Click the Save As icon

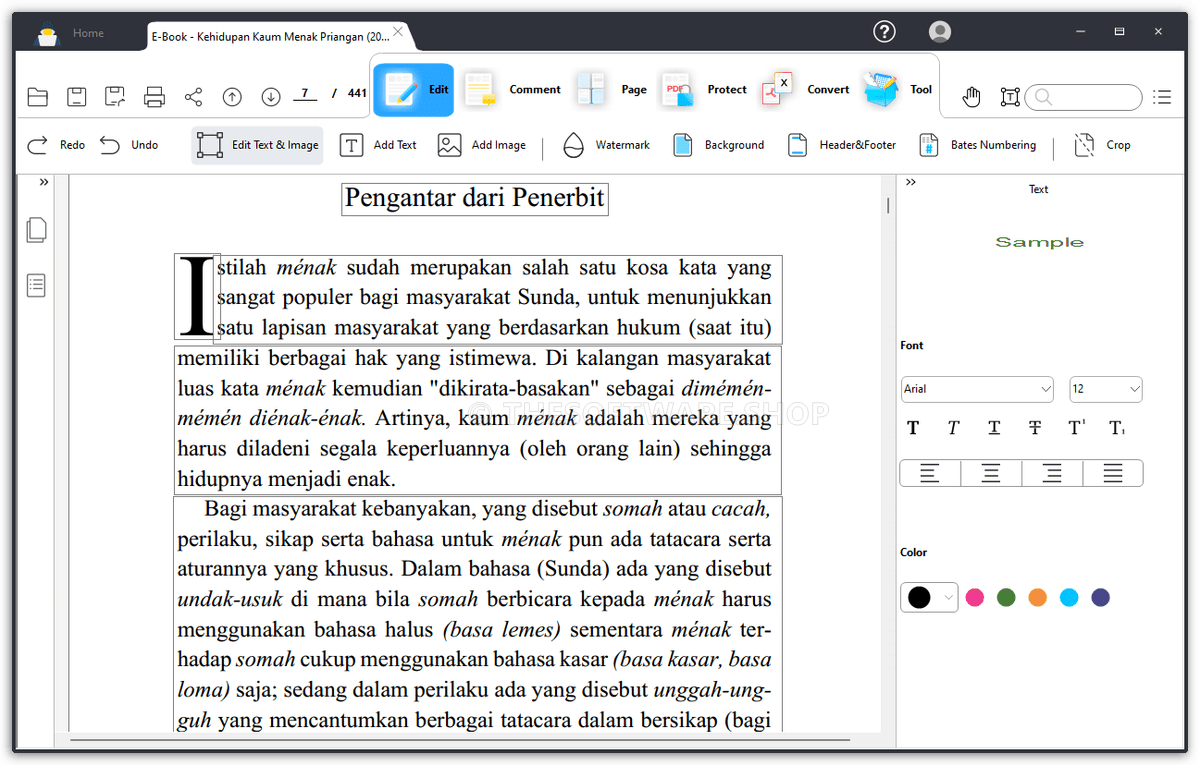coord(115,97)
